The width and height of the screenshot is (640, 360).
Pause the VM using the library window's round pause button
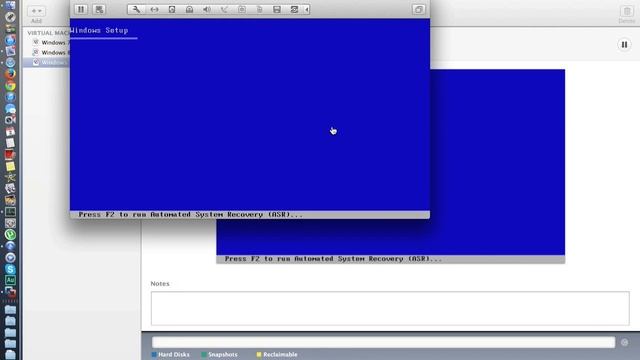coord(624,44)
